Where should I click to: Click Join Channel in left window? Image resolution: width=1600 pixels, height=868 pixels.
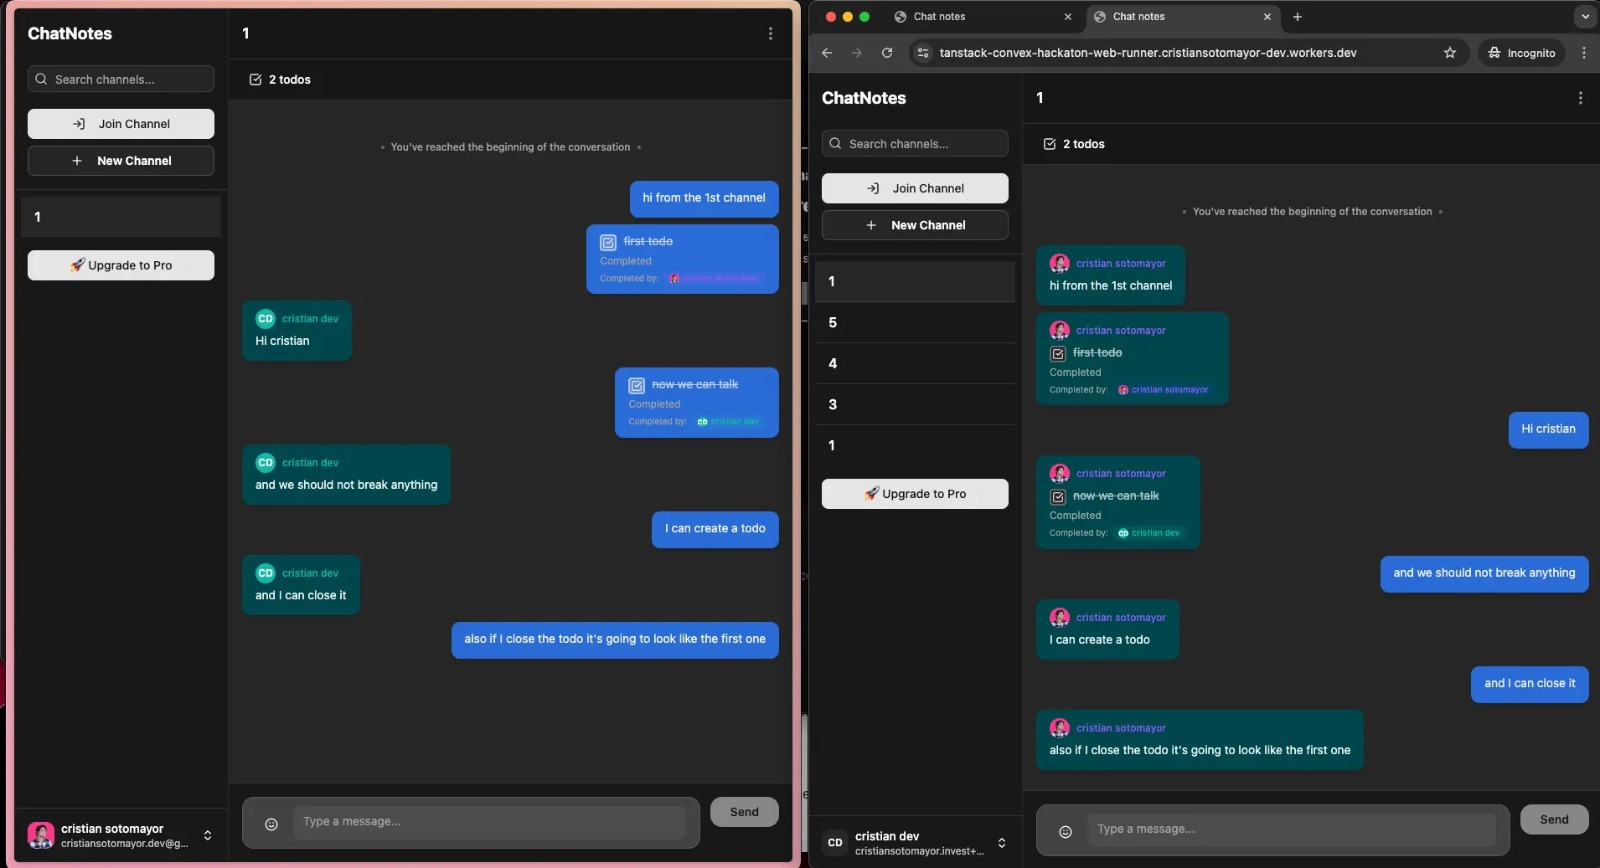pos(121,124)
